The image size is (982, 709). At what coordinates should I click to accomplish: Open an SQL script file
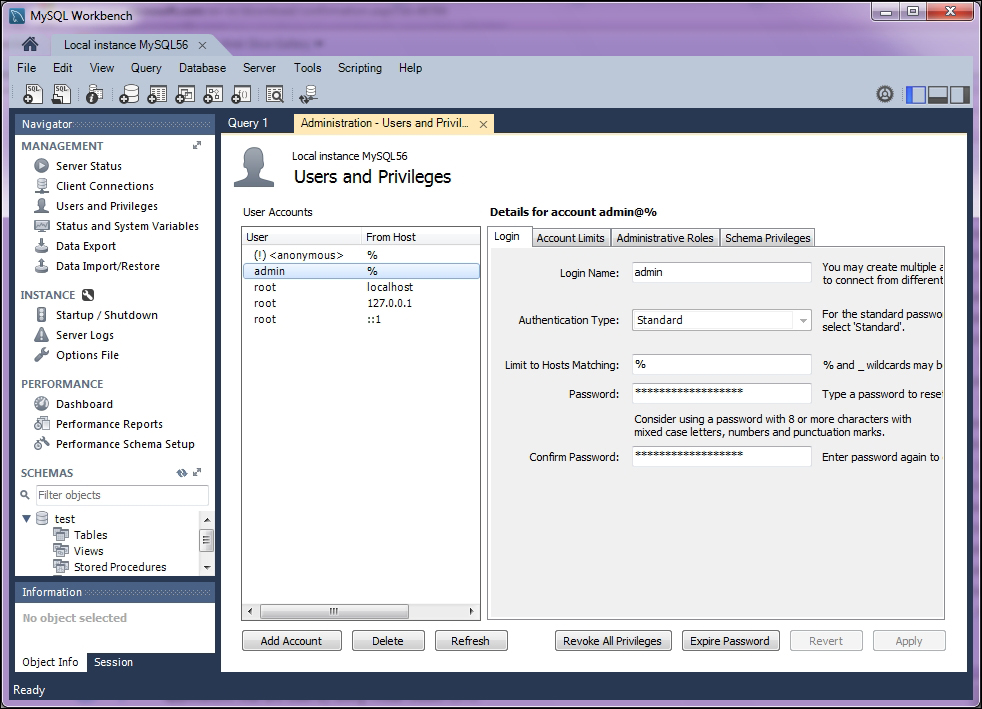pos(61,94)
